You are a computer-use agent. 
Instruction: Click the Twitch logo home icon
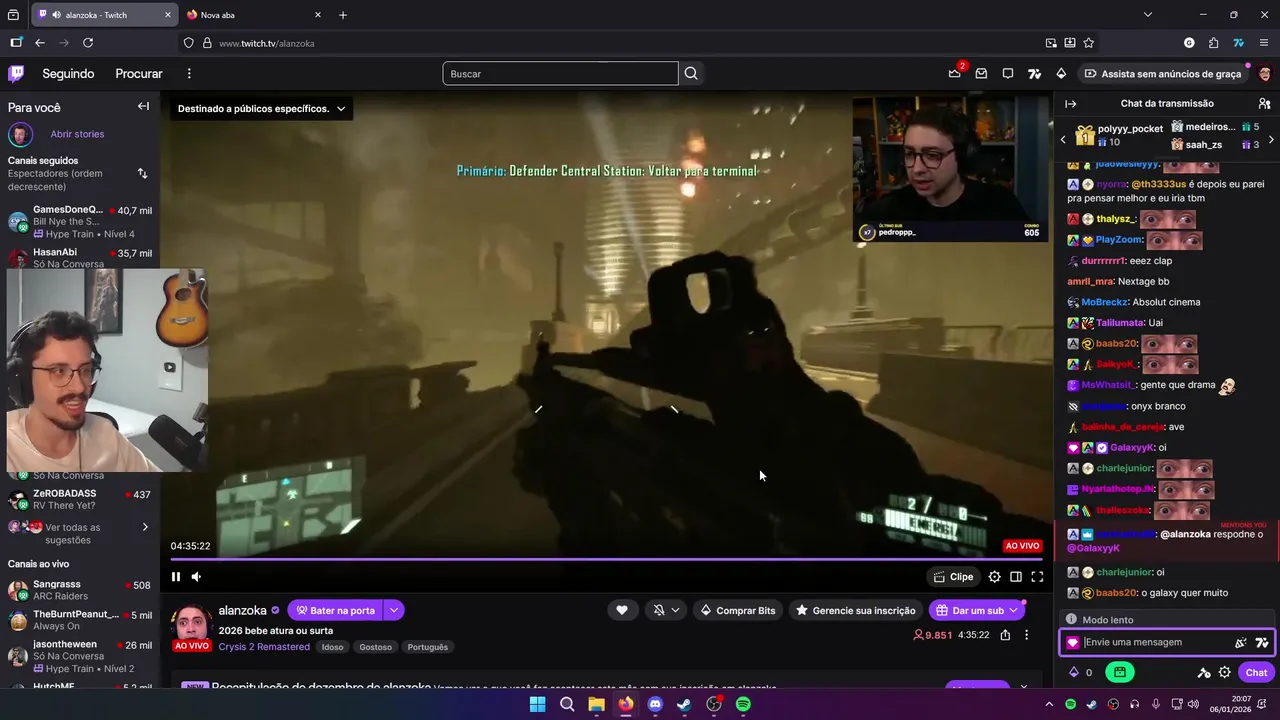coord(16,73)
